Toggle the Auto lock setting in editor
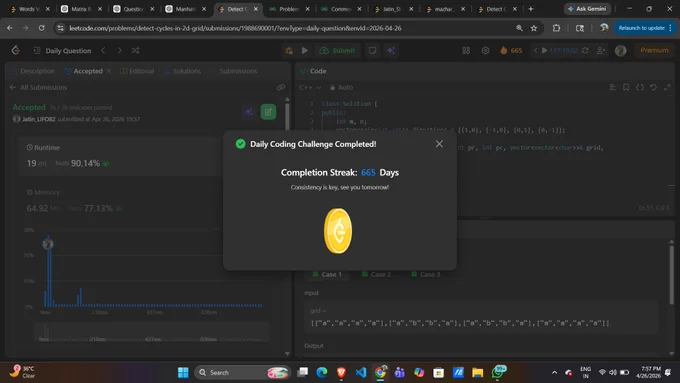This screenshot has height=383, width=680. click(341, 87)
